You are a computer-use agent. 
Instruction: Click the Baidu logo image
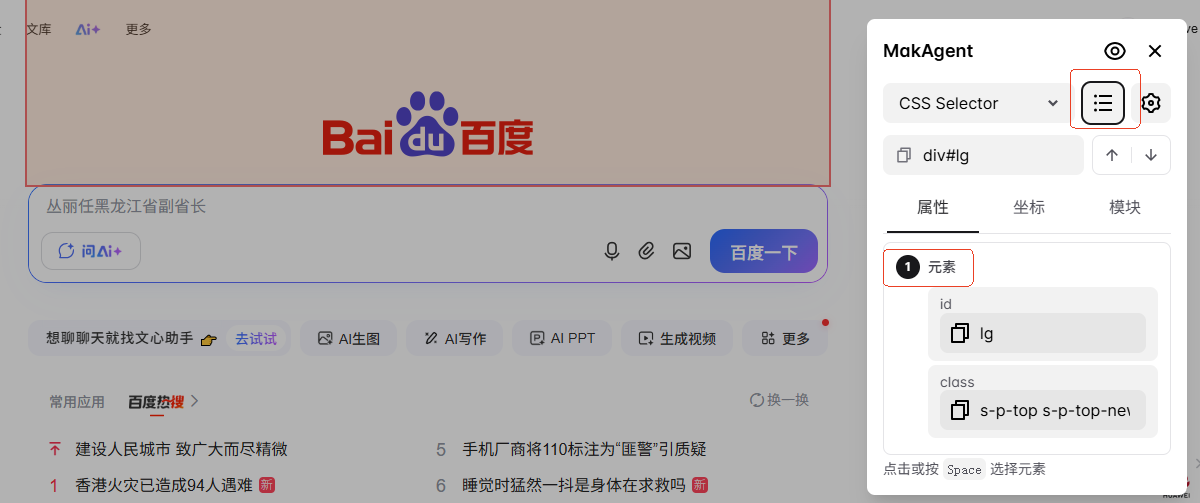[x=427, y=125]
